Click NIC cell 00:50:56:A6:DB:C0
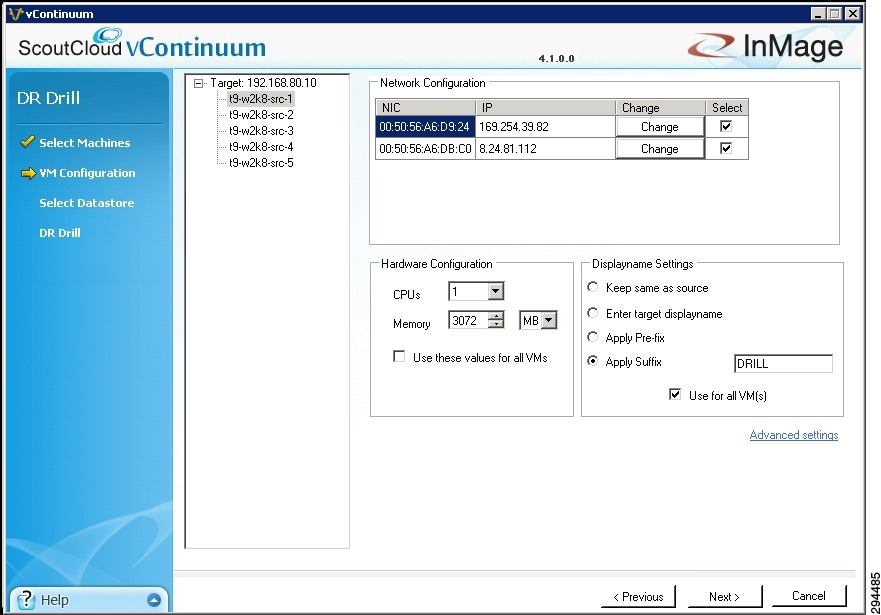Viewport: 881px width, 615px height. click(425, 149)
